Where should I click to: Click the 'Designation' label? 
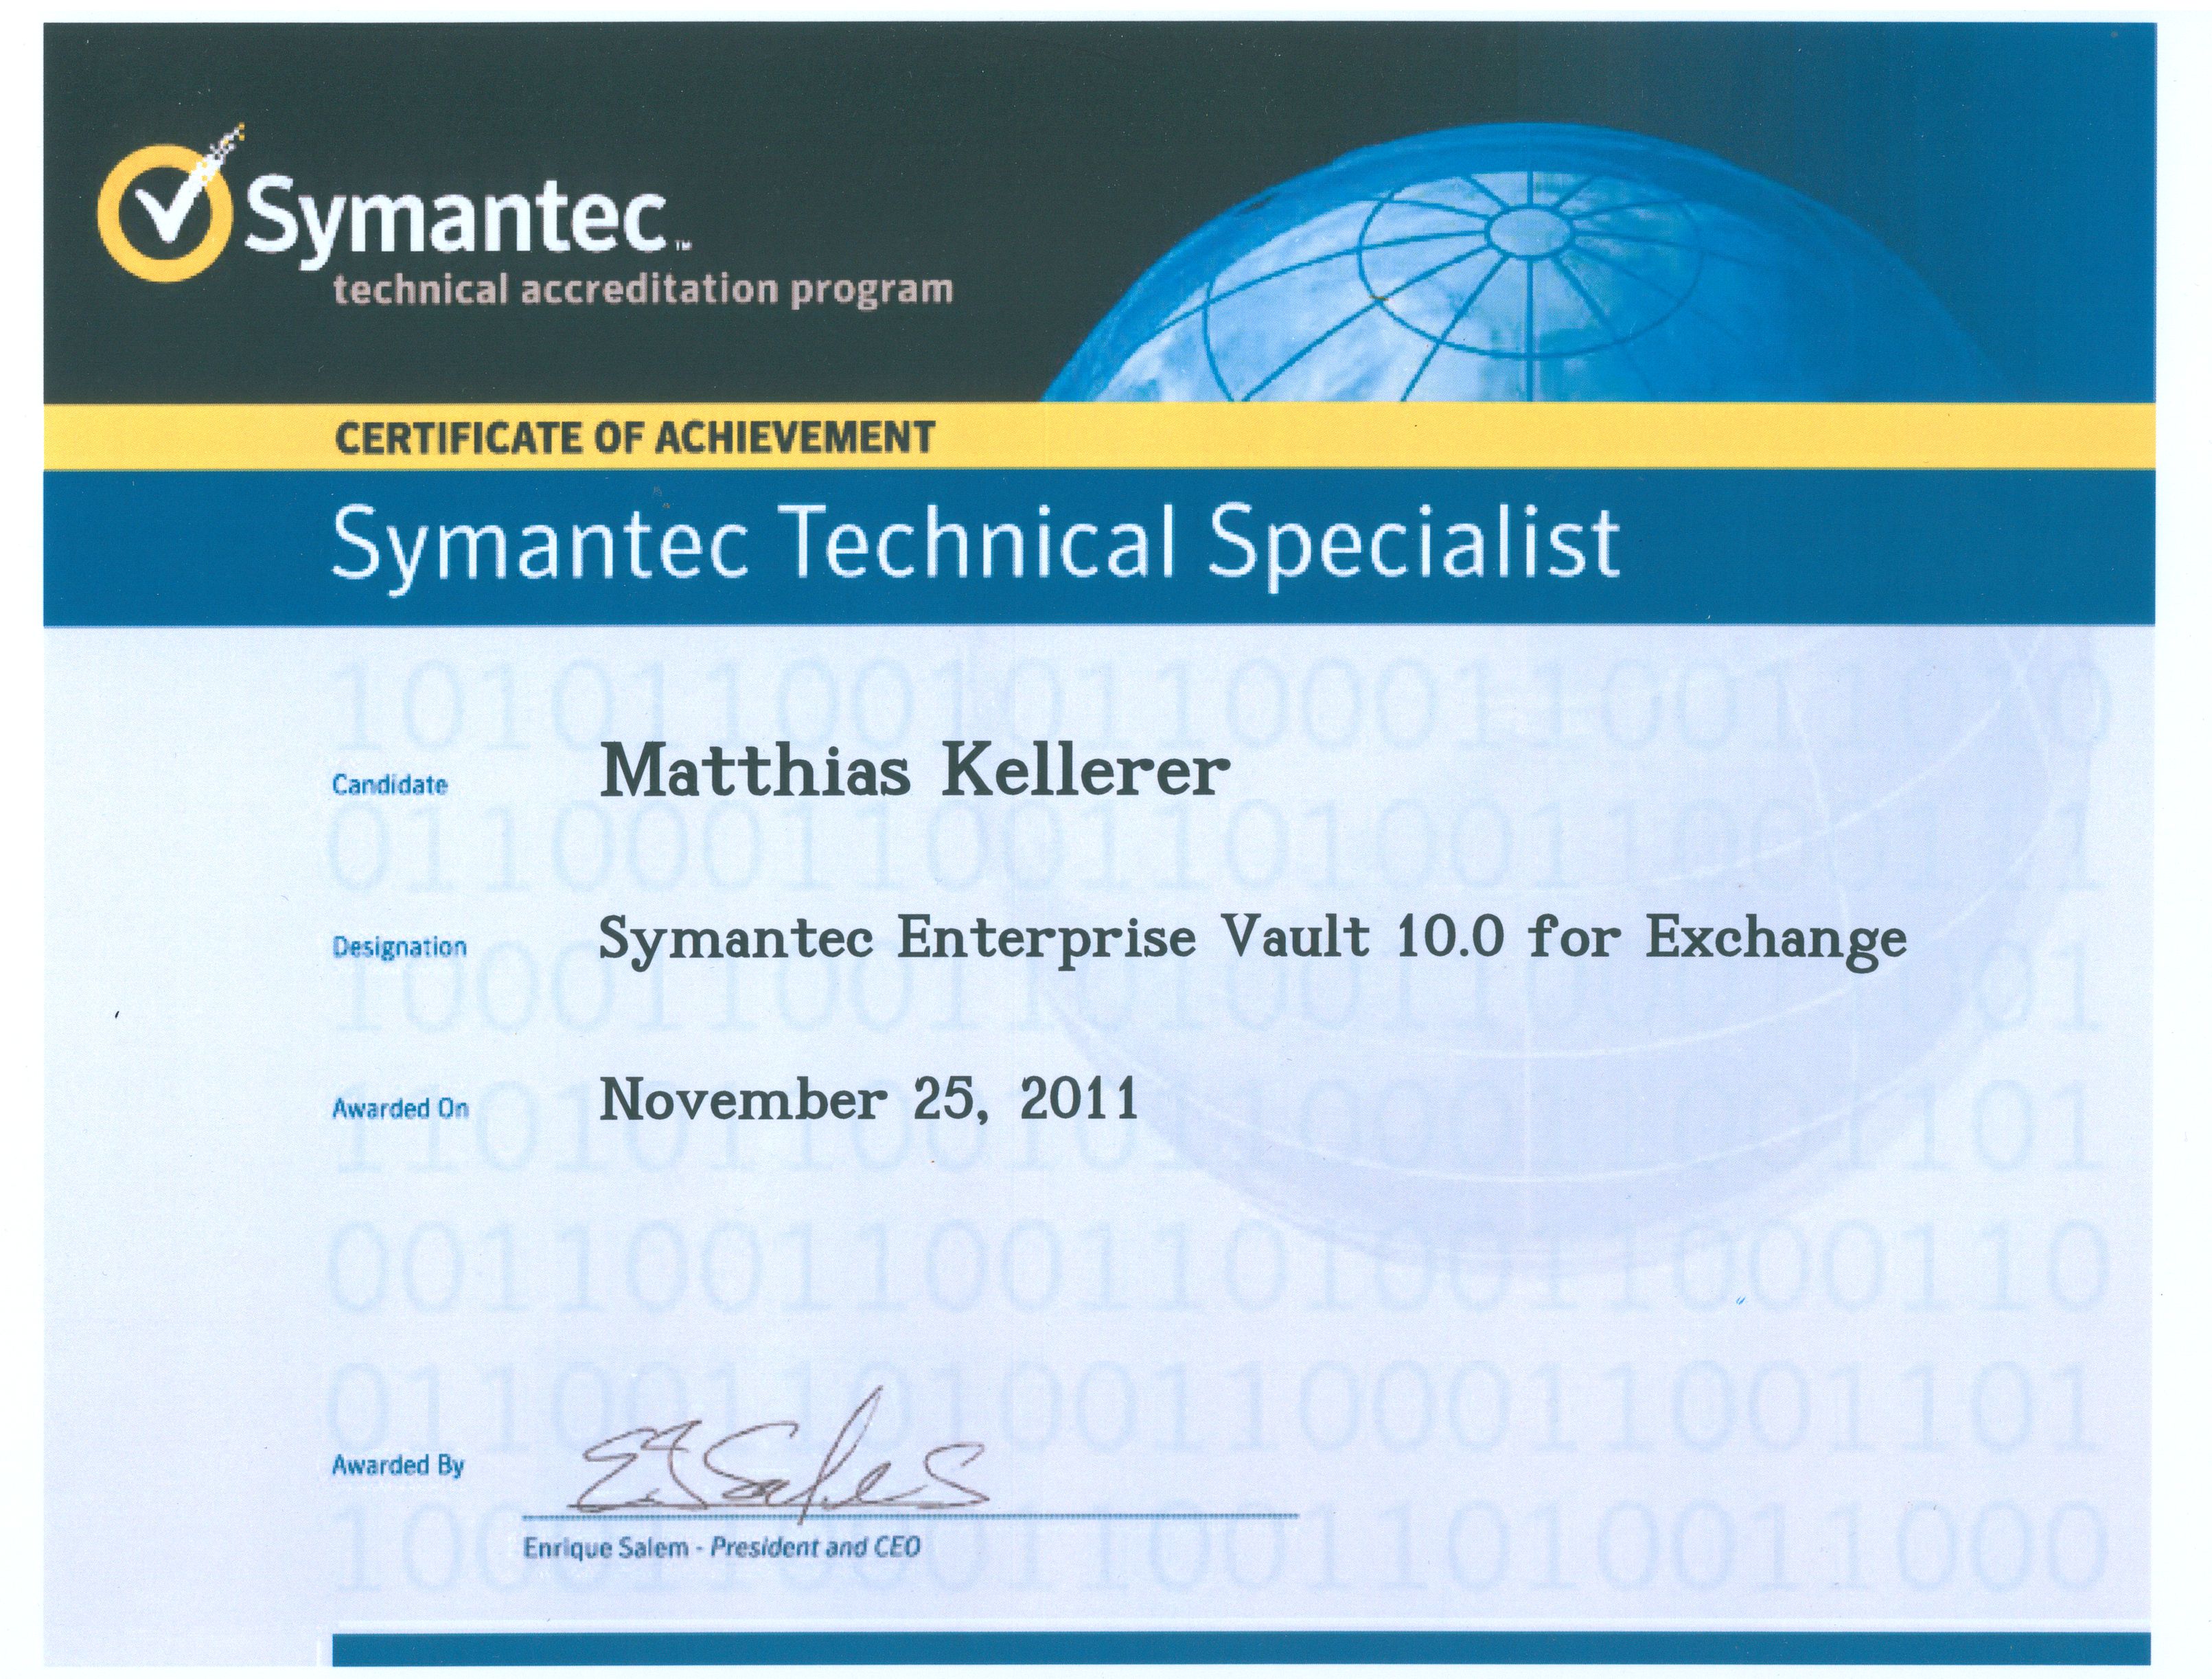pyautogui.click(x=399, y=946)
